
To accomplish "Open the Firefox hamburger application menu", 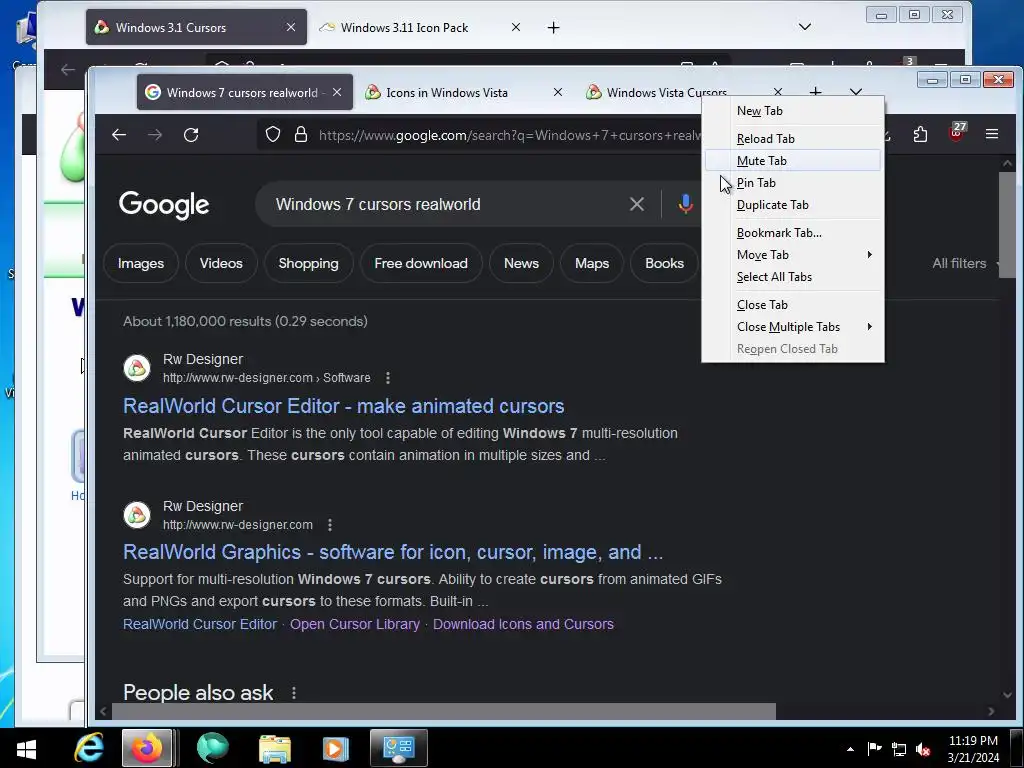I will point(991,134).
